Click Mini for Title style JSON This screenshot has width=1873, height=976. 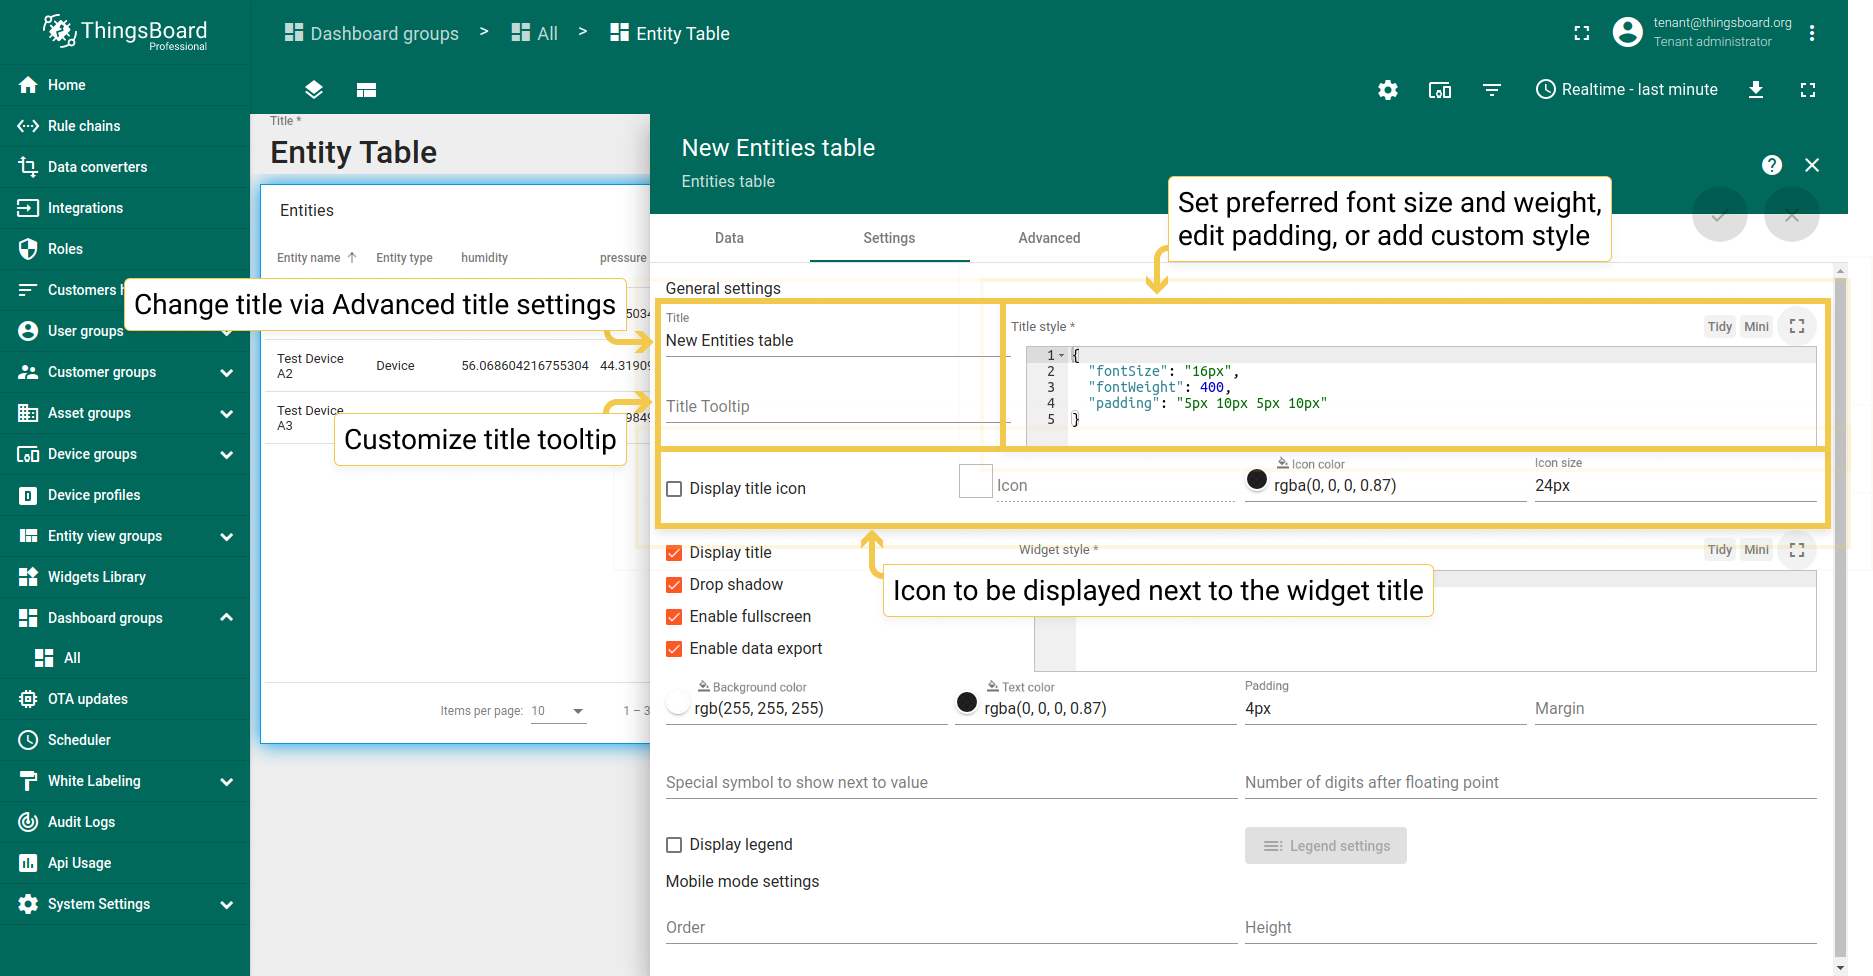coord(1757,327)
